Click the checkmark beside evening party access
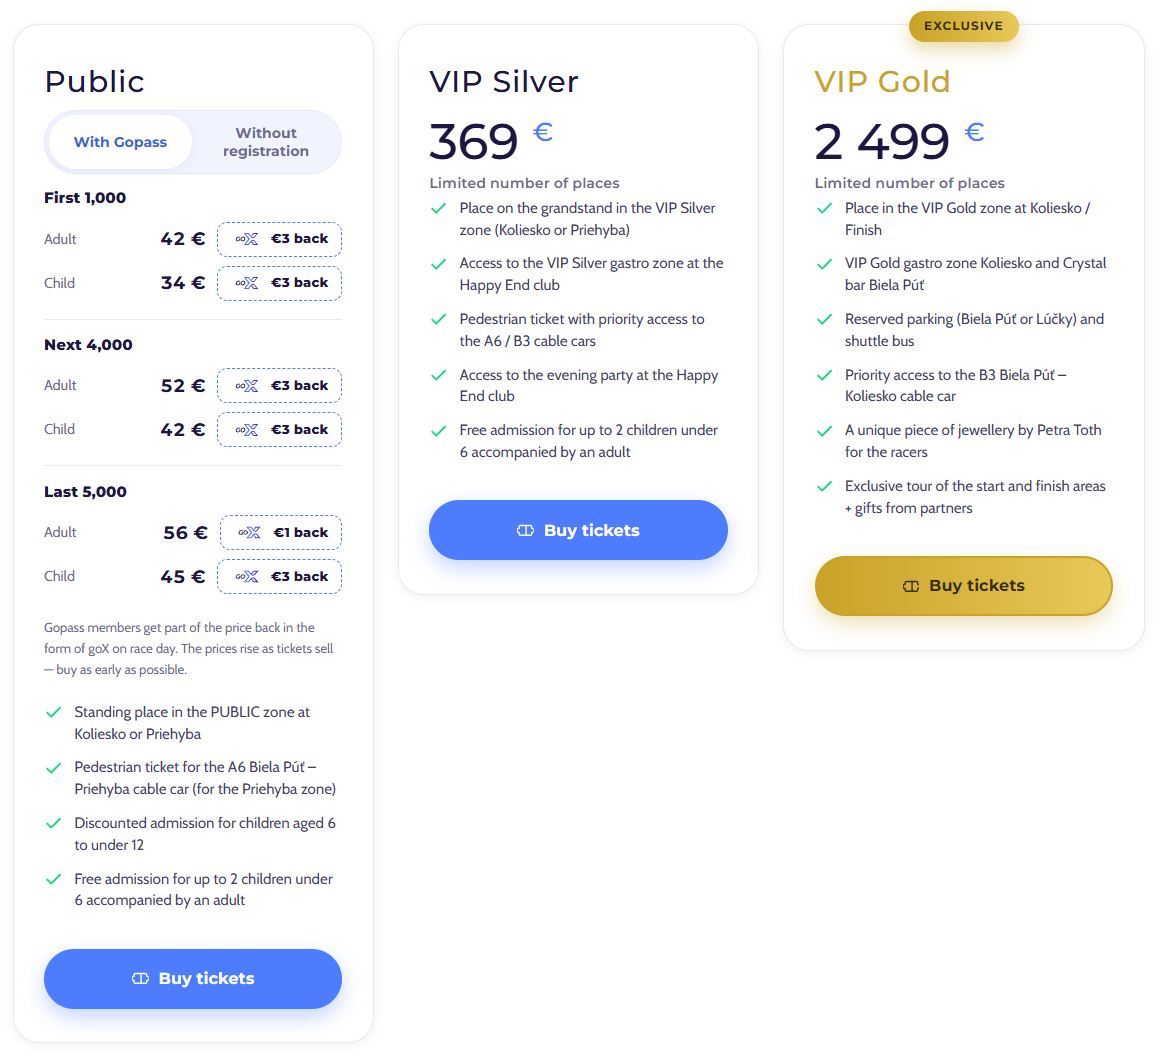Viewport: 1166px width, 1059px height. (439, 376)
